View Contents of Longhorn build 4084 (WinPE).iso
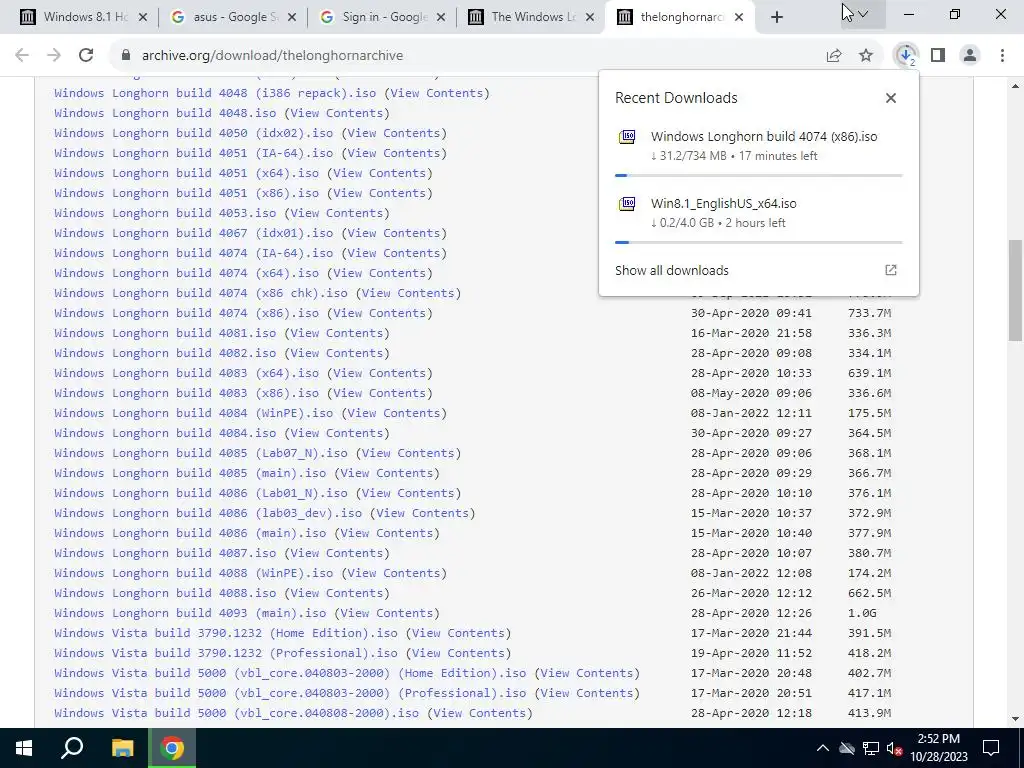The height and width of the screenshot is (768, 1024). [x=394, y=413]
